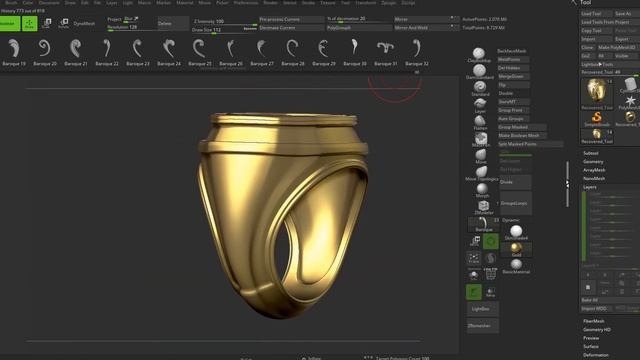This screenshot has width=640, height=360.
Task: Select the Baroque 24 brush
Action: (x=169, y=51)
